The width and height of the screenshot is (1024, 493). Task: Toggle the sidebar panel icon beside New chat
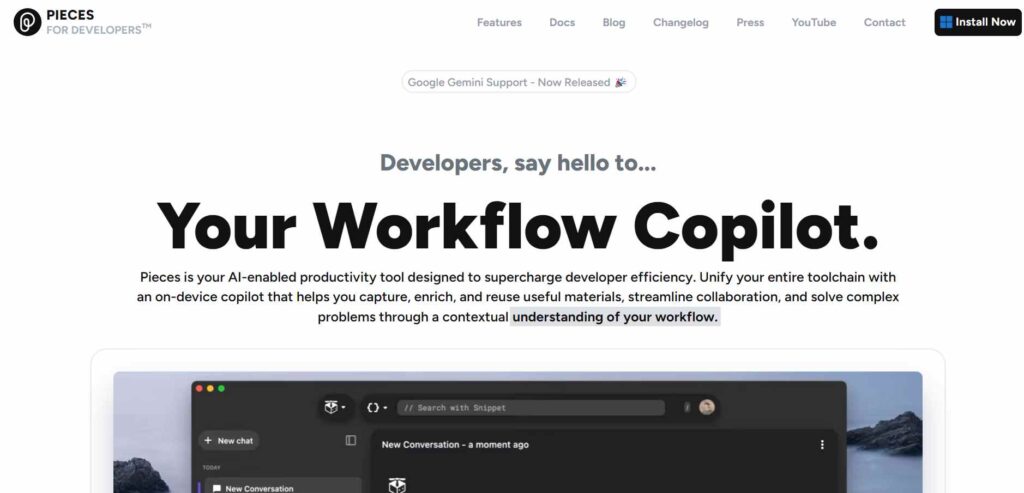pos(351,441)
